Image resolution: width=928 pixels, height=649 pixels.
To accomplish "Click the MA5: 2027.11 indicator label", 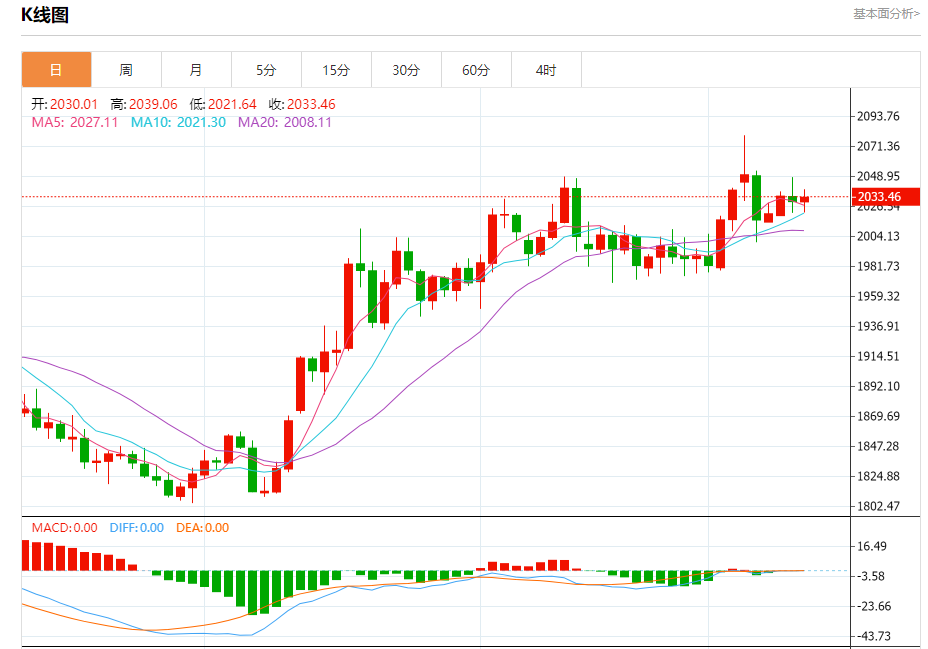I will [75, 122].
